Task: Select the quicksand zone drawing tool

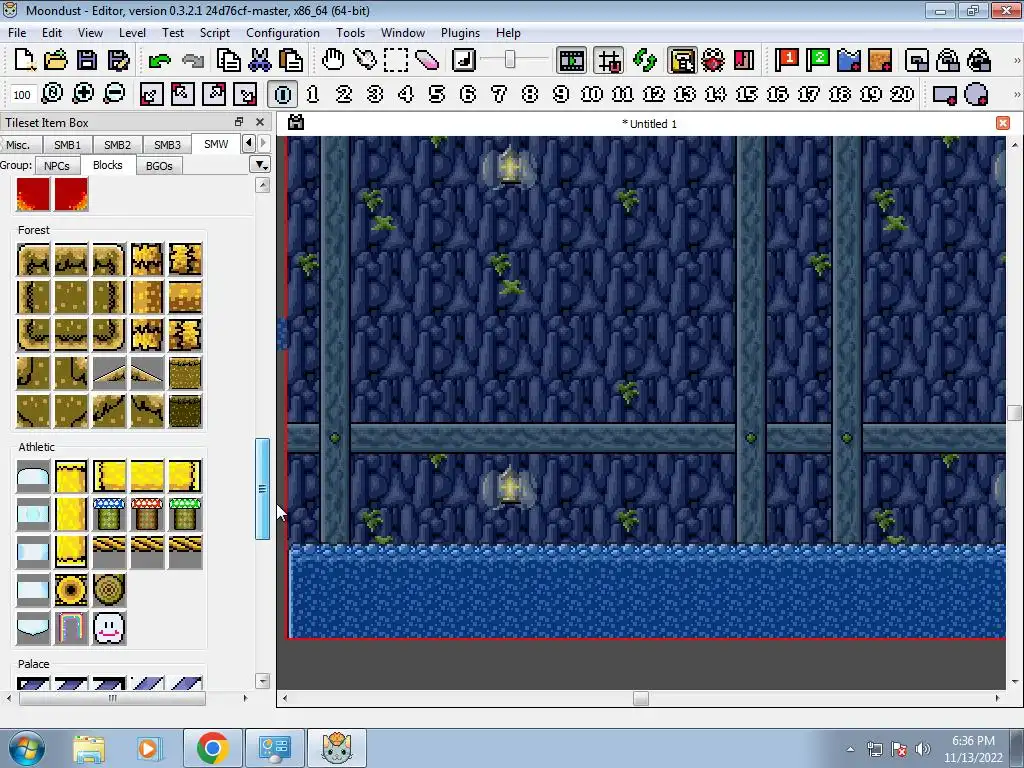Action: pyautogui.click(x=880, y=60)
